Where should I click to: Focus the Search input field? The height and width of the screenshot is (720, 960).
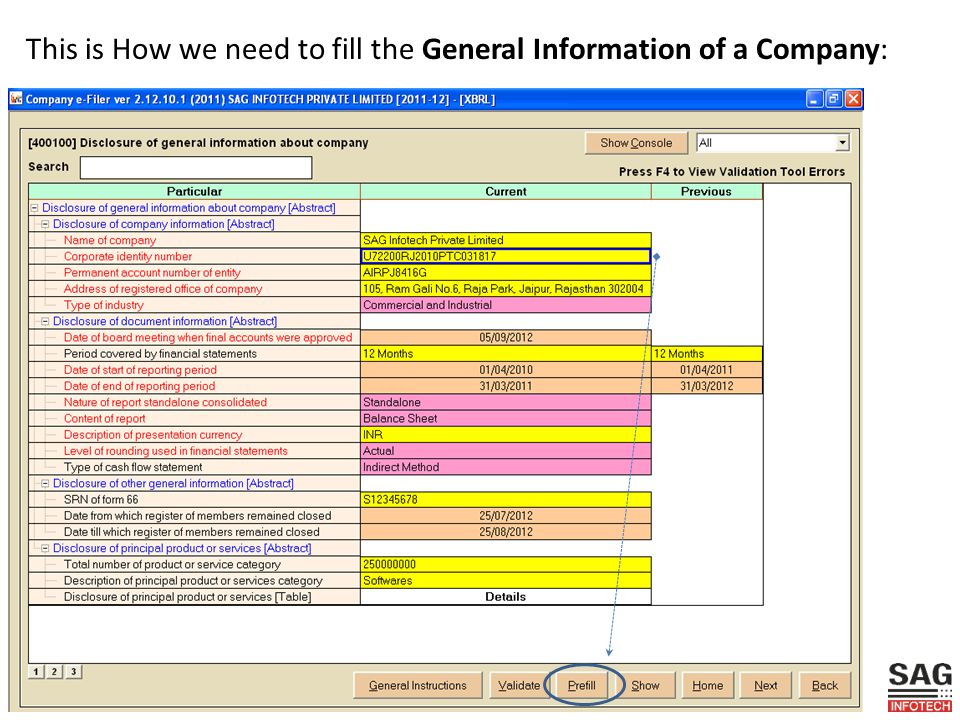(196, 168)
